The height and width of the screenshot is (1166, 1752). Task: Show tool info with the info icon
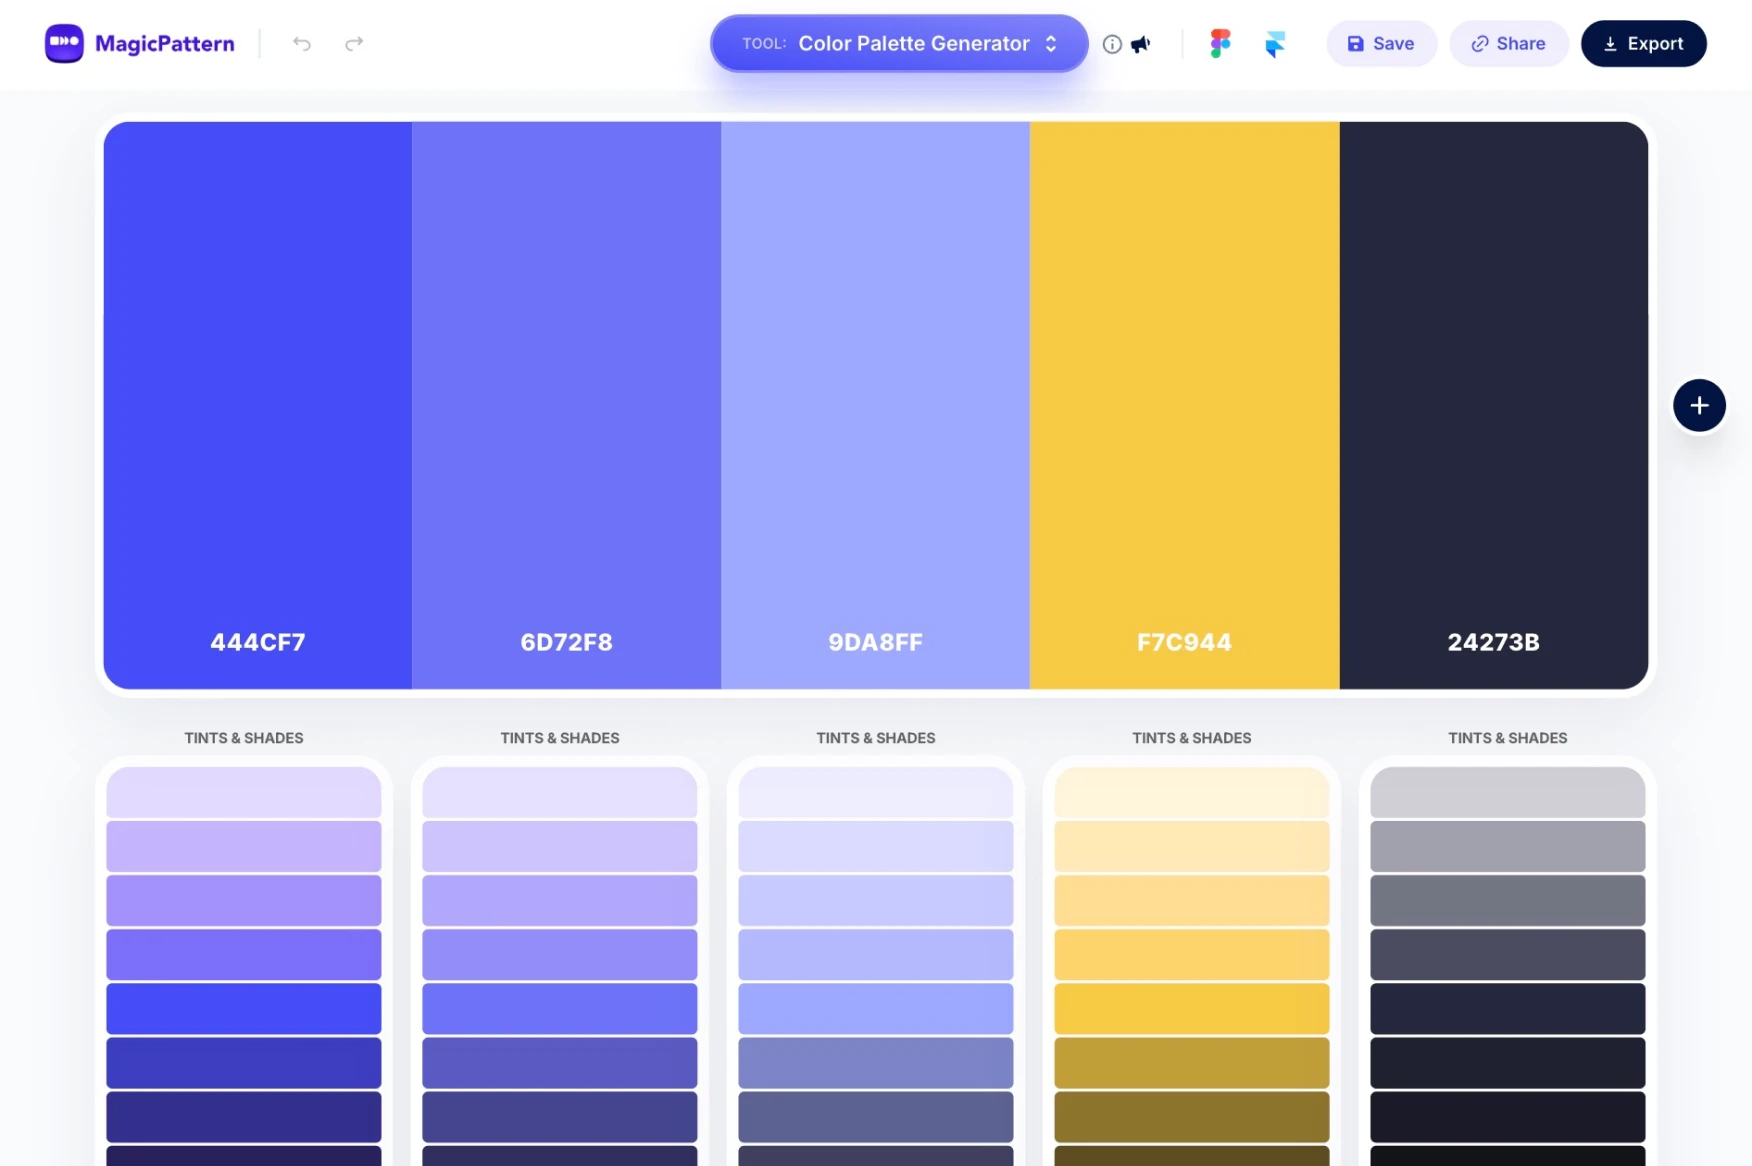[1112, 44]
